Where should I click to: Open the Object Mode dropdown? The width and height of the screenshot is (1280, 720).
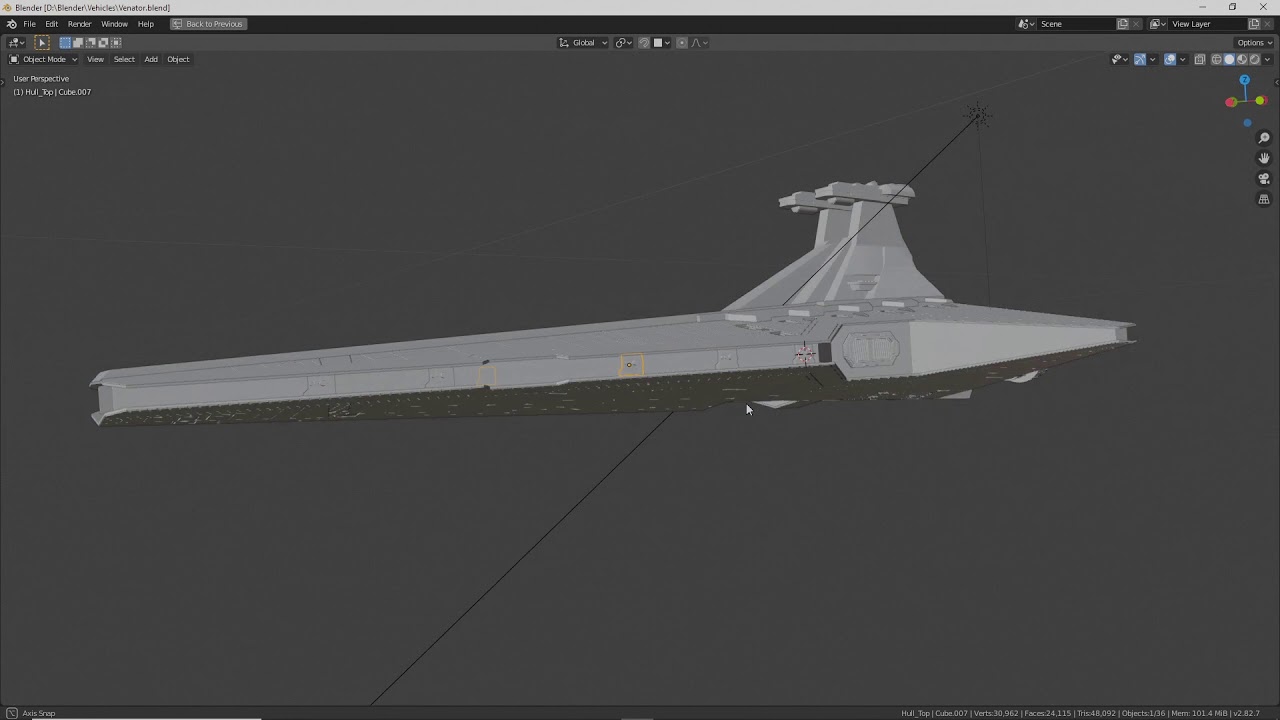[x=43, y=59]
